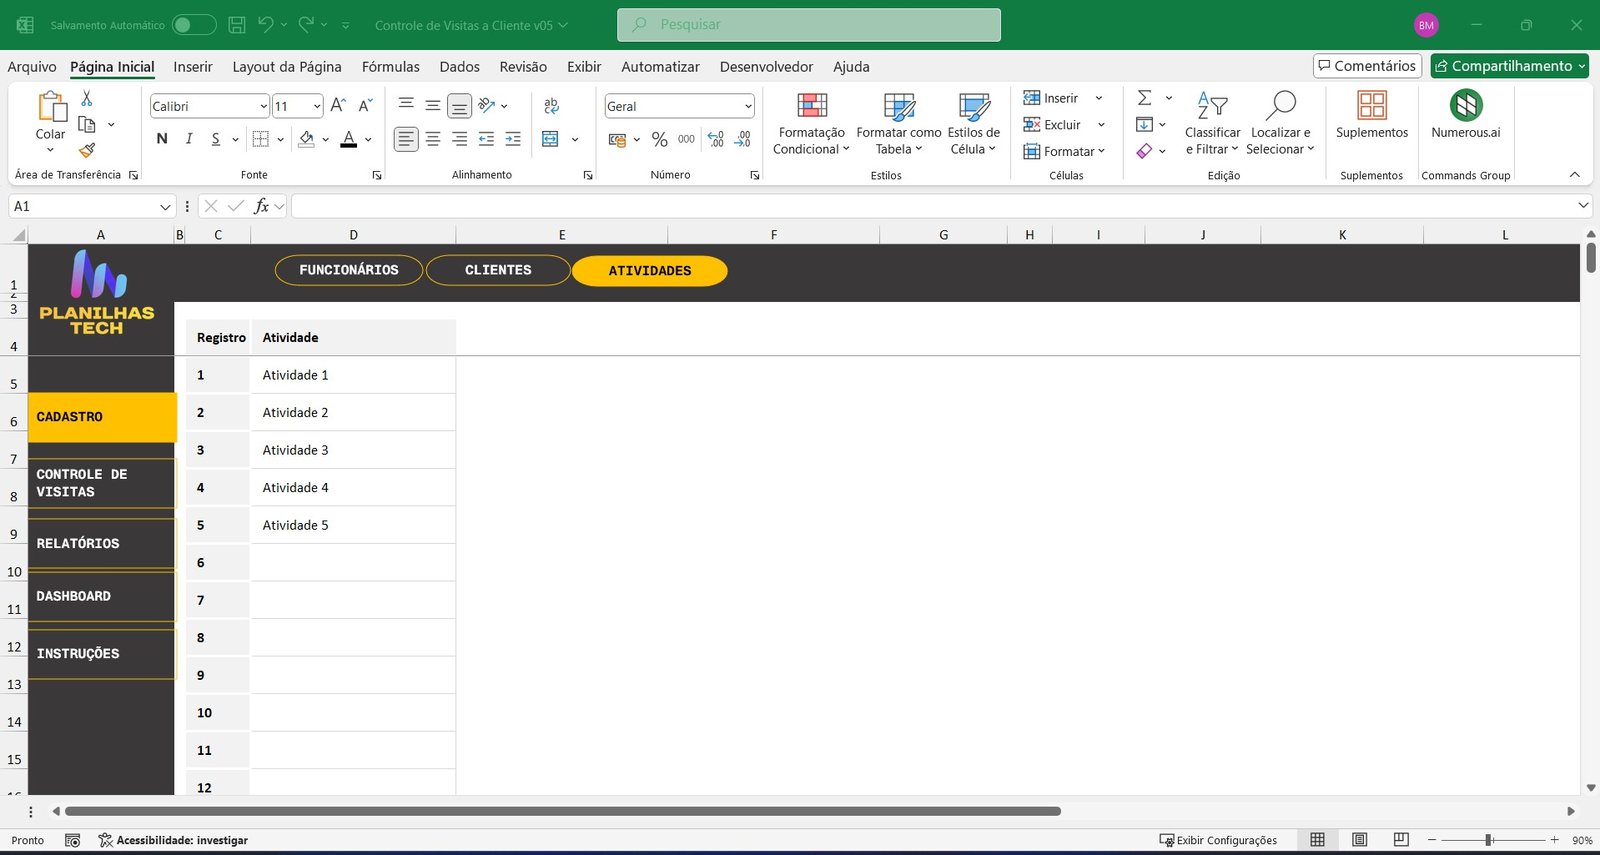Click the FUNCIONÁRIOS button

349,270
